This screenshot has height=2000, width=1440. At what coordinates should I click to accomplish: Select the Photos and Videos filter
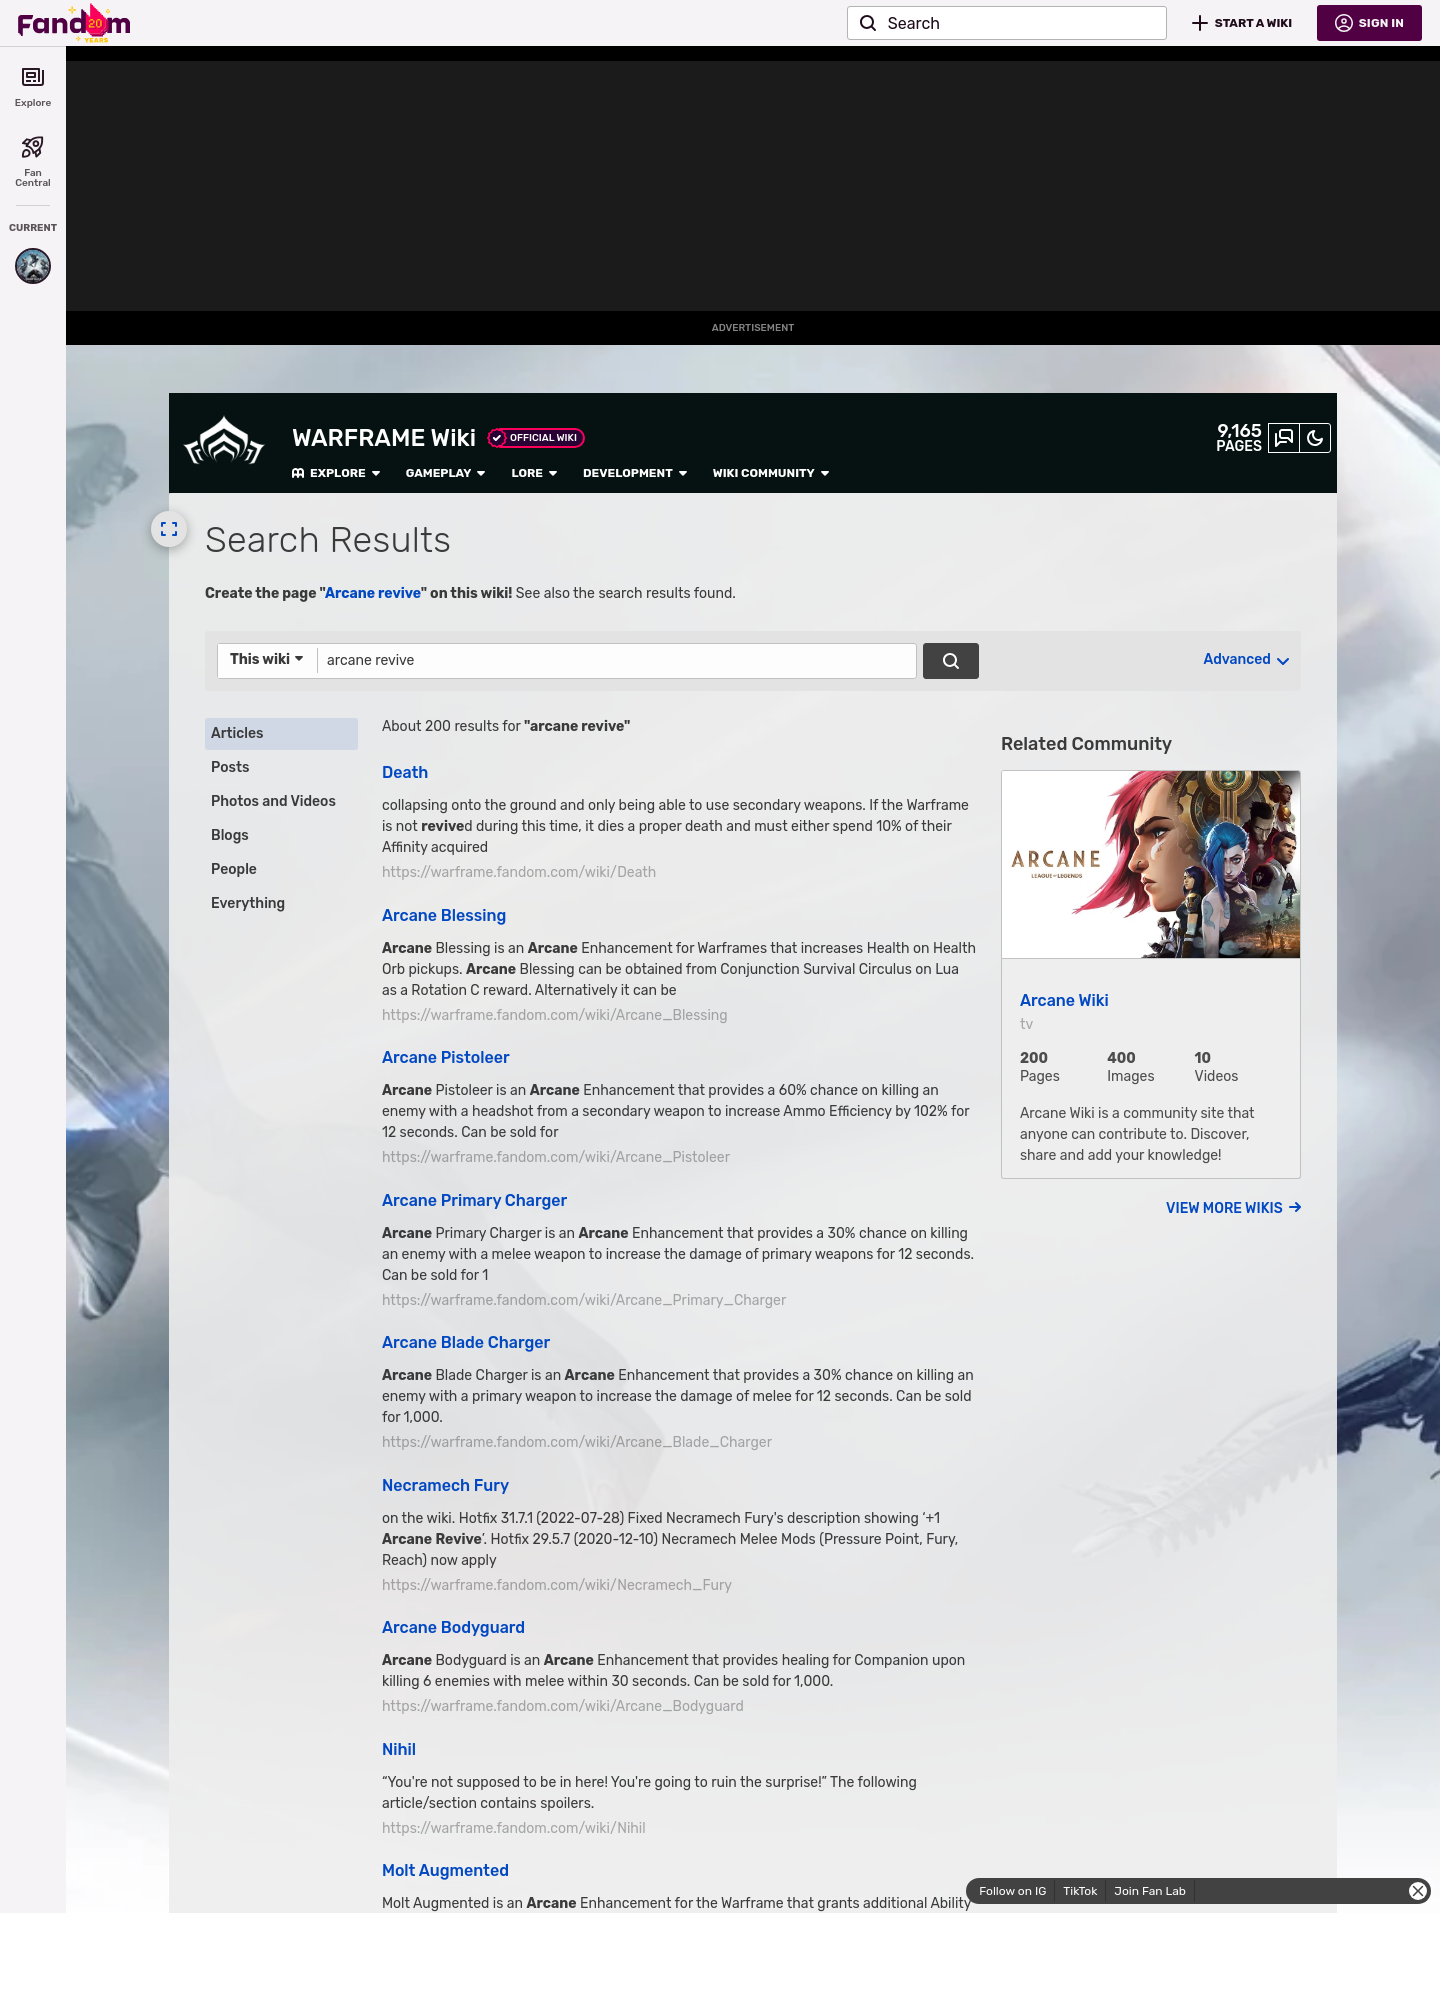click(281, 801)
